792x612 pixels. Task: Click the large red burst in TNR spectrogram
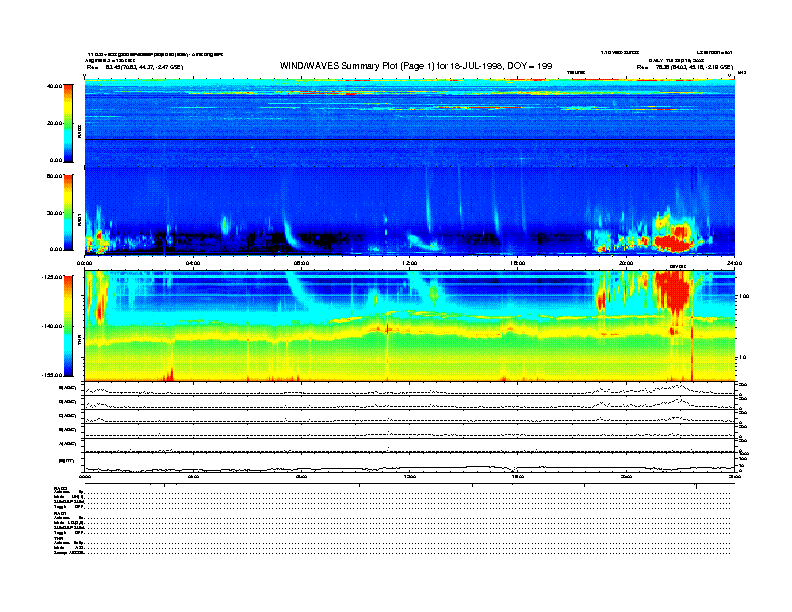(673, 291)
